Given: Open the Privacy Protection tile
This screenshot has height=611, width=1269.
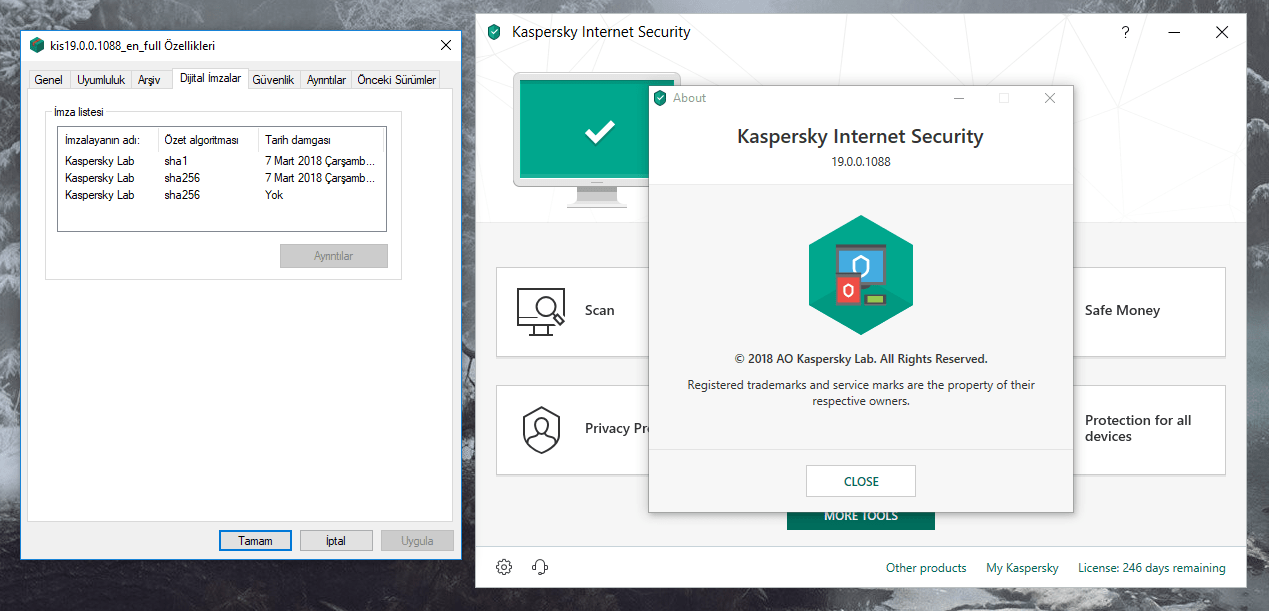Looking at the screenshot, I should pyautogui.click(x=572, y=430).
